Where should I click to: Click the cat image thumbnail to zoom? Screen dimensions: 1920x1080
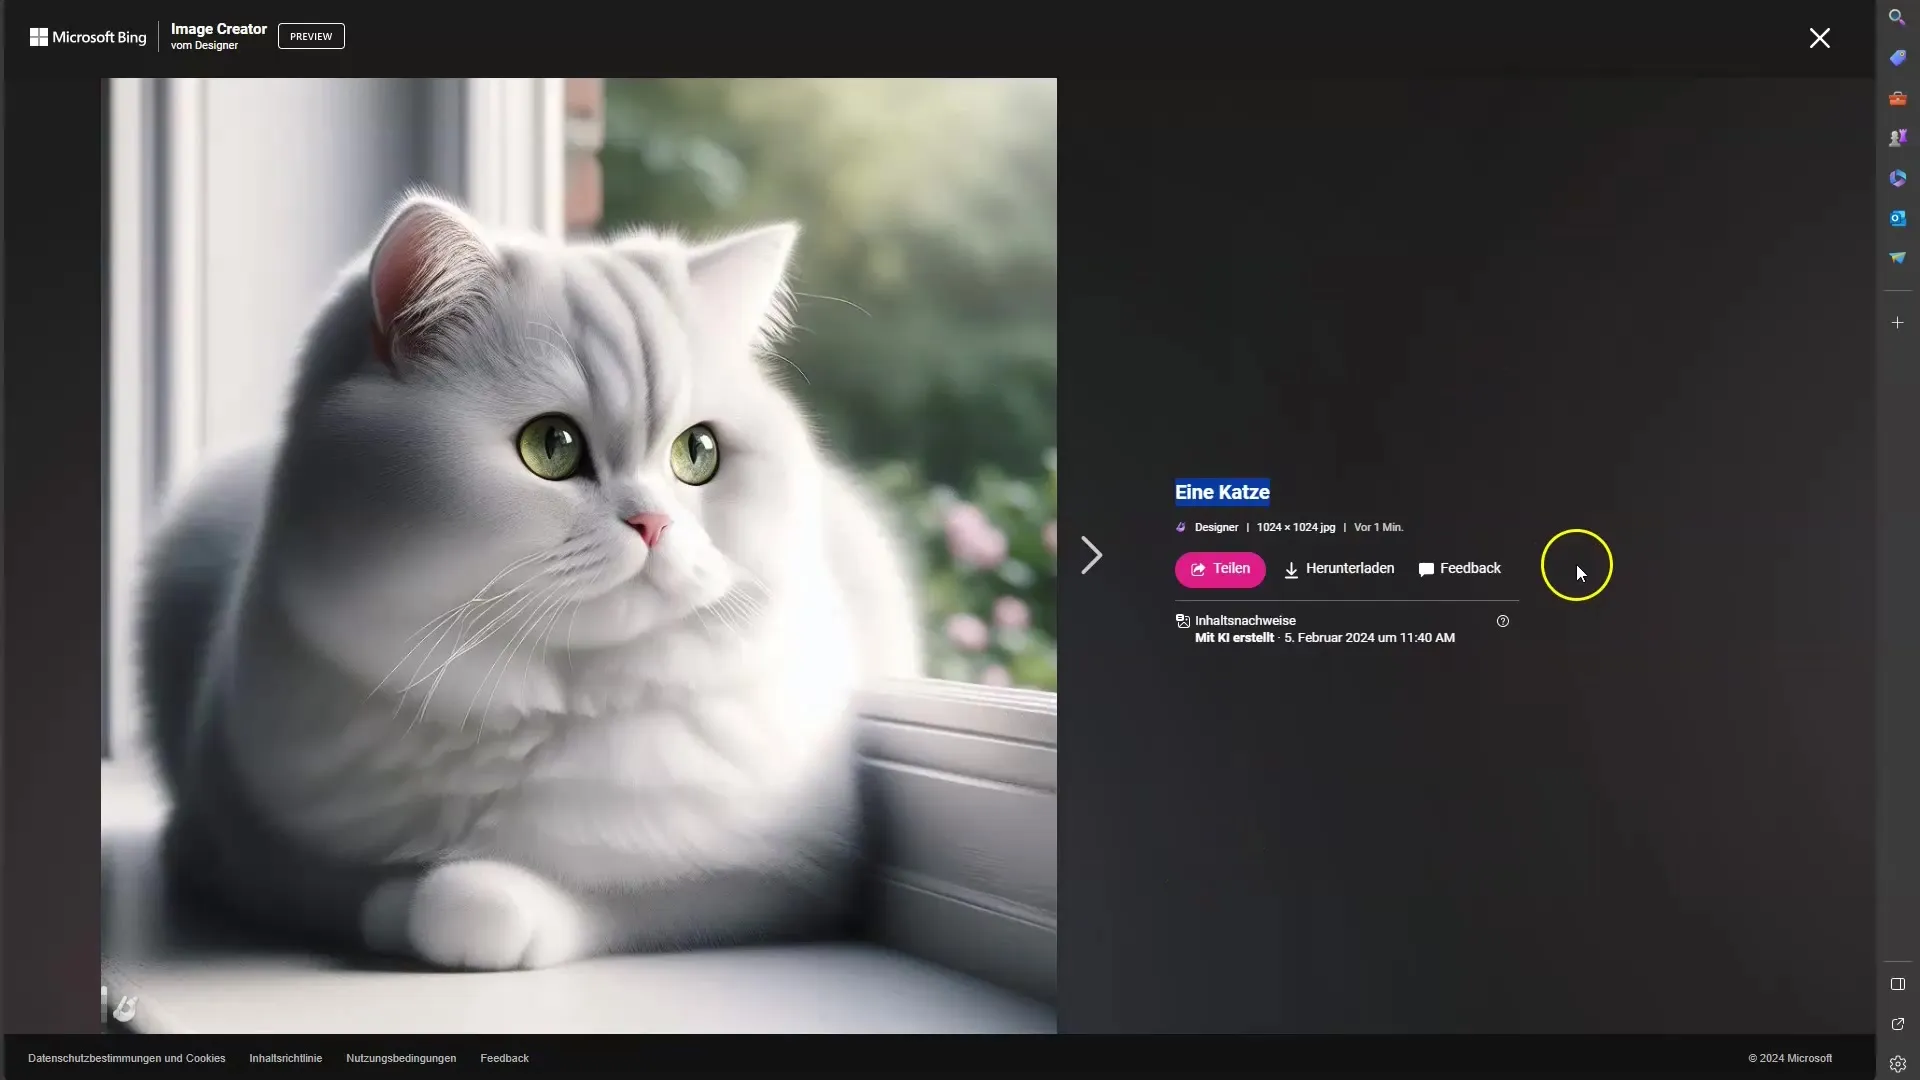(x=580, y=555)
